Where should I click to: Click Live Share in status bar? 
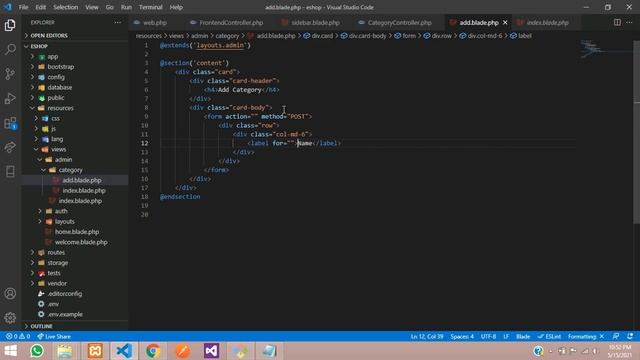pyautogui.click(x=54, y=336)
